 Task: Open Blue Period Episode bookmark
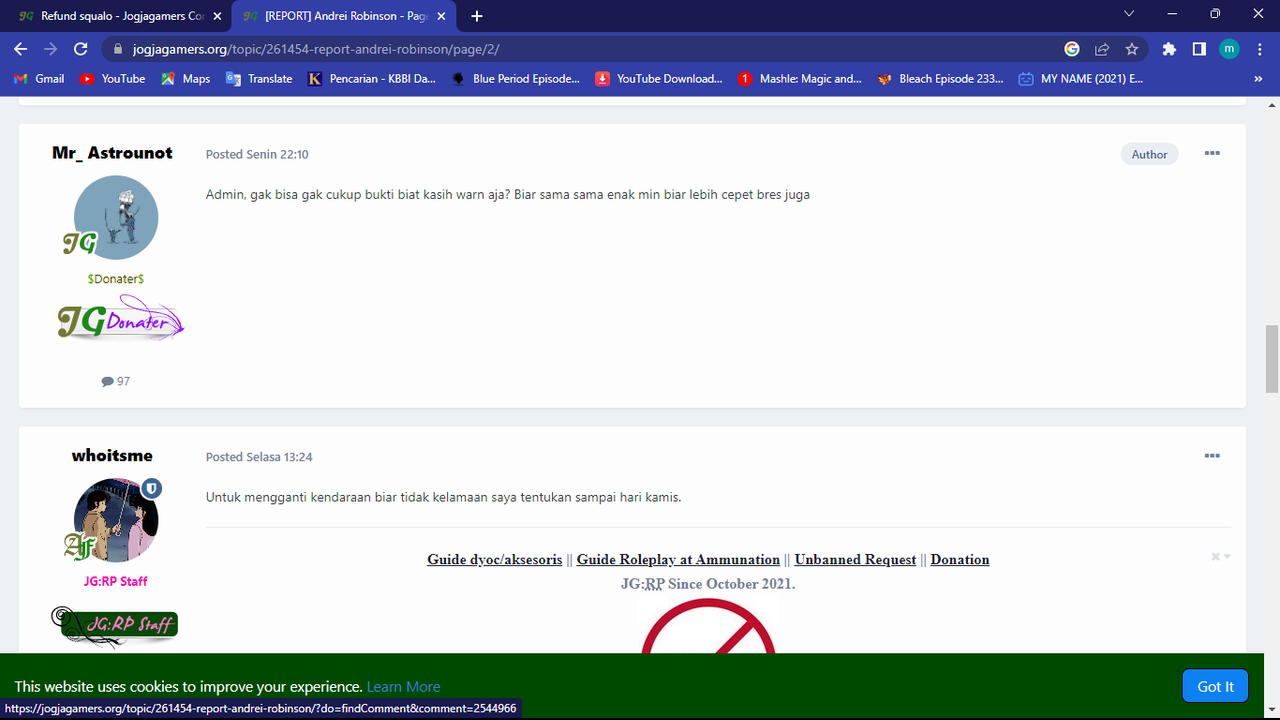[516, 79]
